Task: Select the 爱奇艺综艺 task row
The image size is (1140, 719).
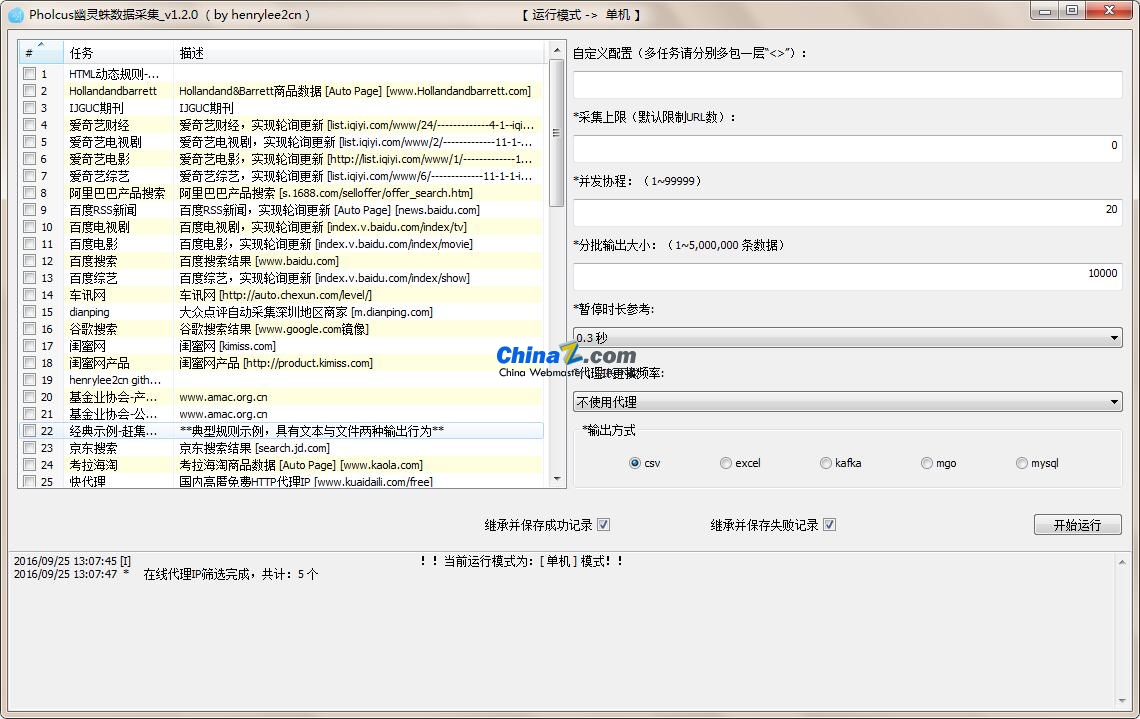Action: [x=281, y=176]
